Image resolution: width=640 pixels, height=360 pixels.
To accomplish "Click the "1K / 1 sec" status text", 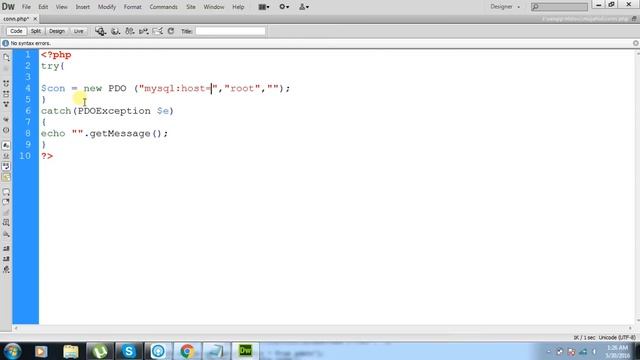I will tap(584, 338).
